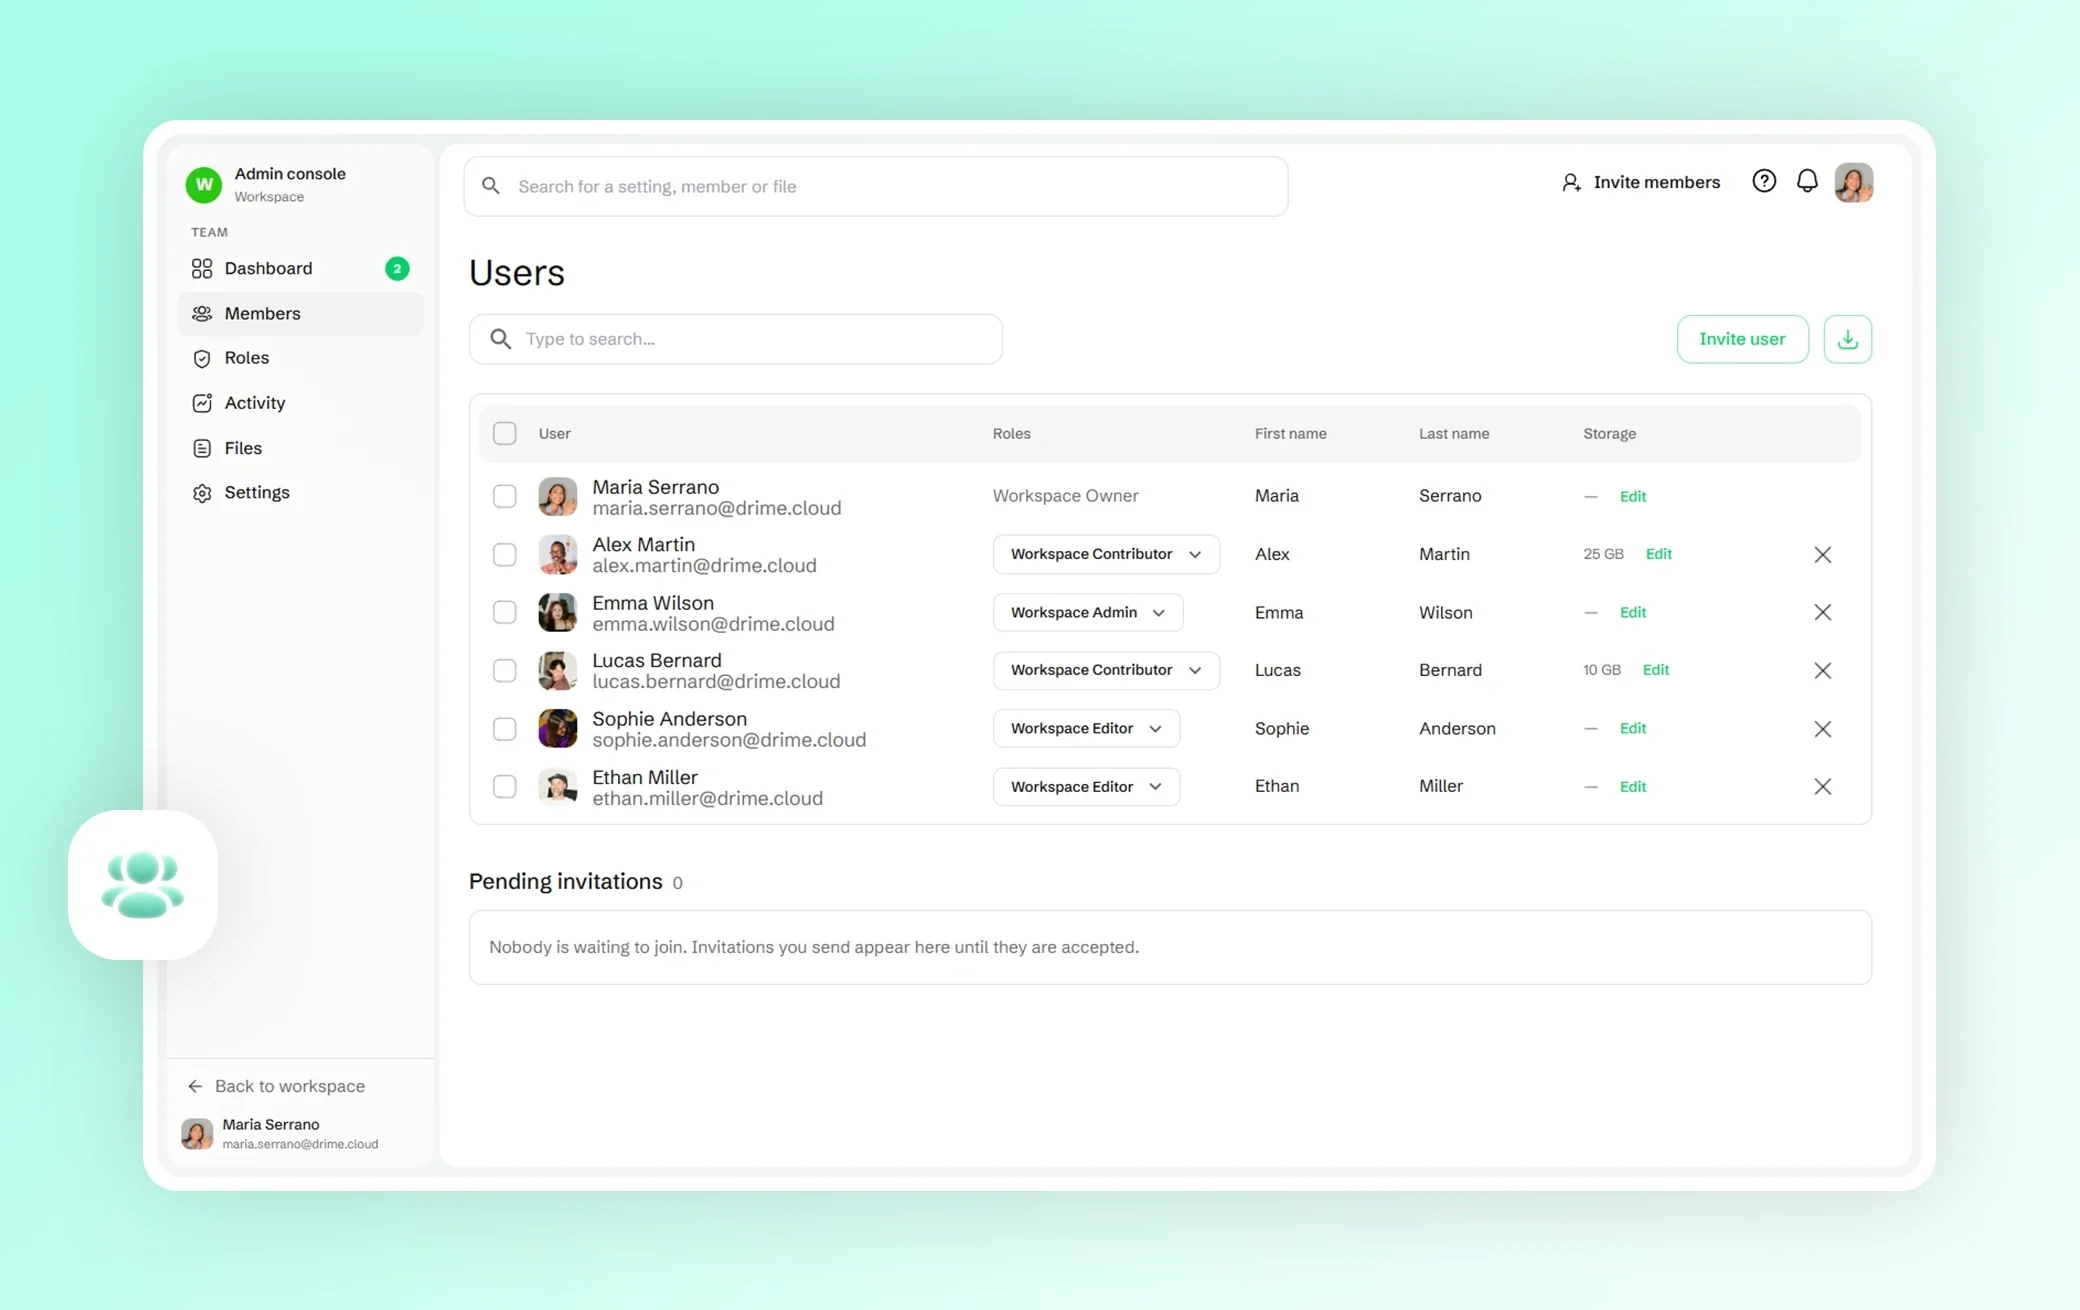This screenshot has height=1310, width=2080.
Task: Click the Dashboard notification badge showing 2
Action: coord(397,268)
